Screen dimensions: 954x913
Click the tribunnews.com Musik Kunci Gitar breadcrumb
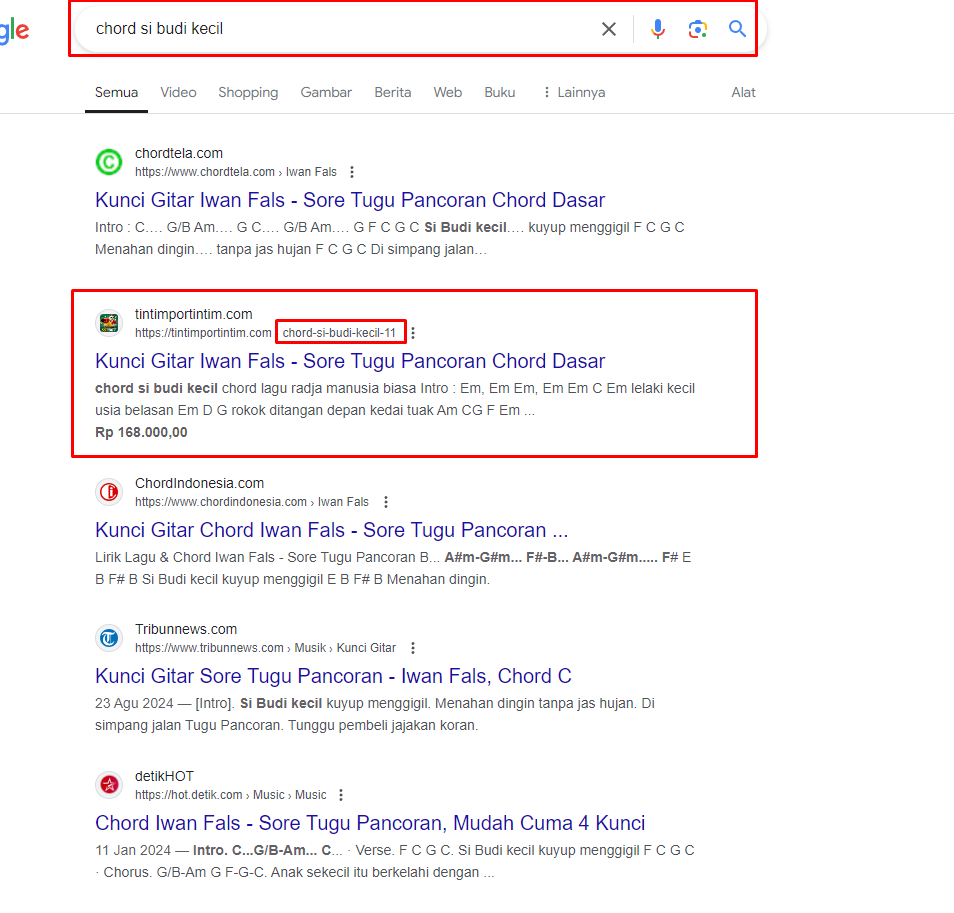tap(265, 648)
